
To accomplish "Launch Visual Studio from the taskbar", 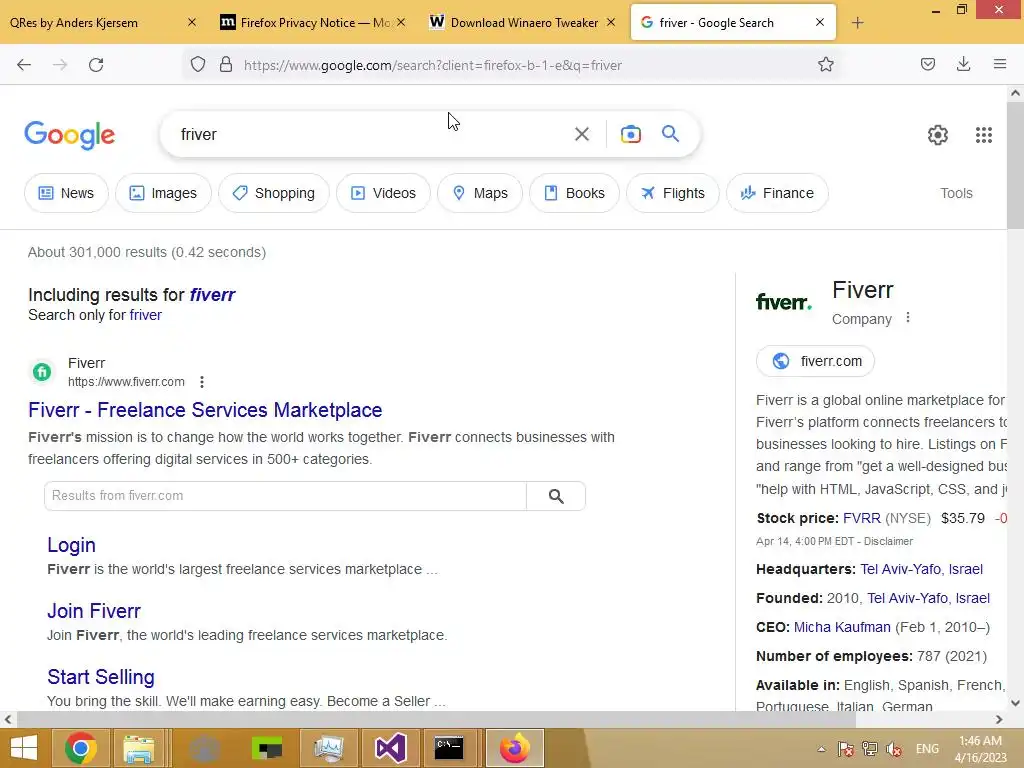I will coord(391,748).
